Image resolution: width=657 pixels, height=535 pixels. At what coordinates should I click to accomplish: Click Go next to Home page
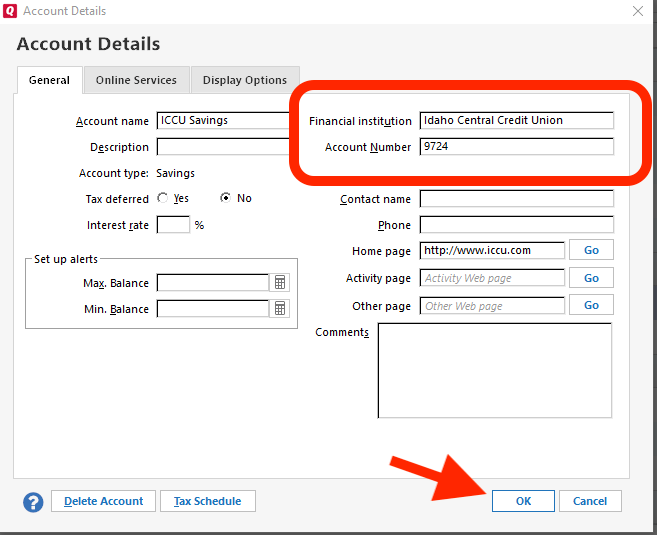tap(591, 250)
